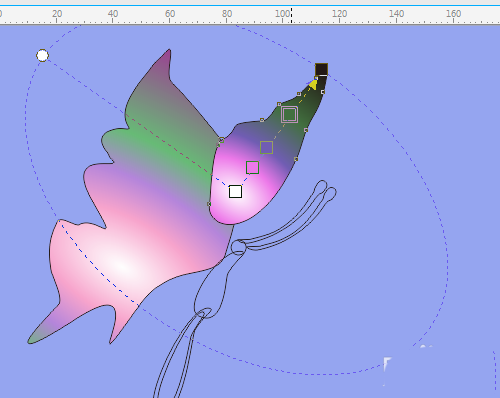Click the white circular gradient handle
The height and width of the screenshot is (398, 500).
pyautogui.click(x=42, y=55)
